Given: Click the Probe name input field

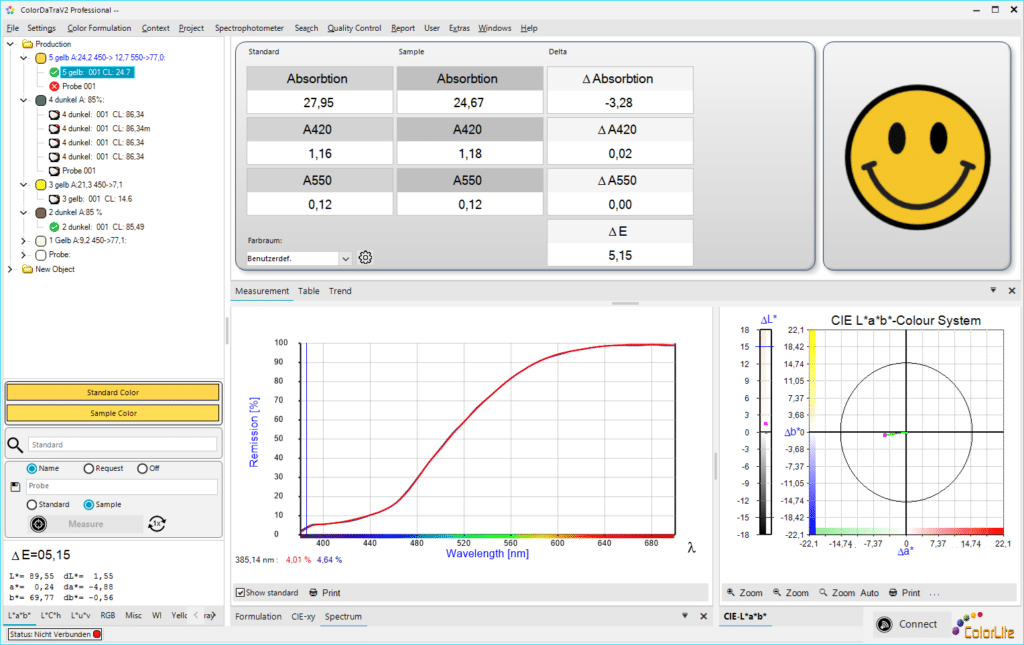Looking at the screenshot, I should point(122,486).
